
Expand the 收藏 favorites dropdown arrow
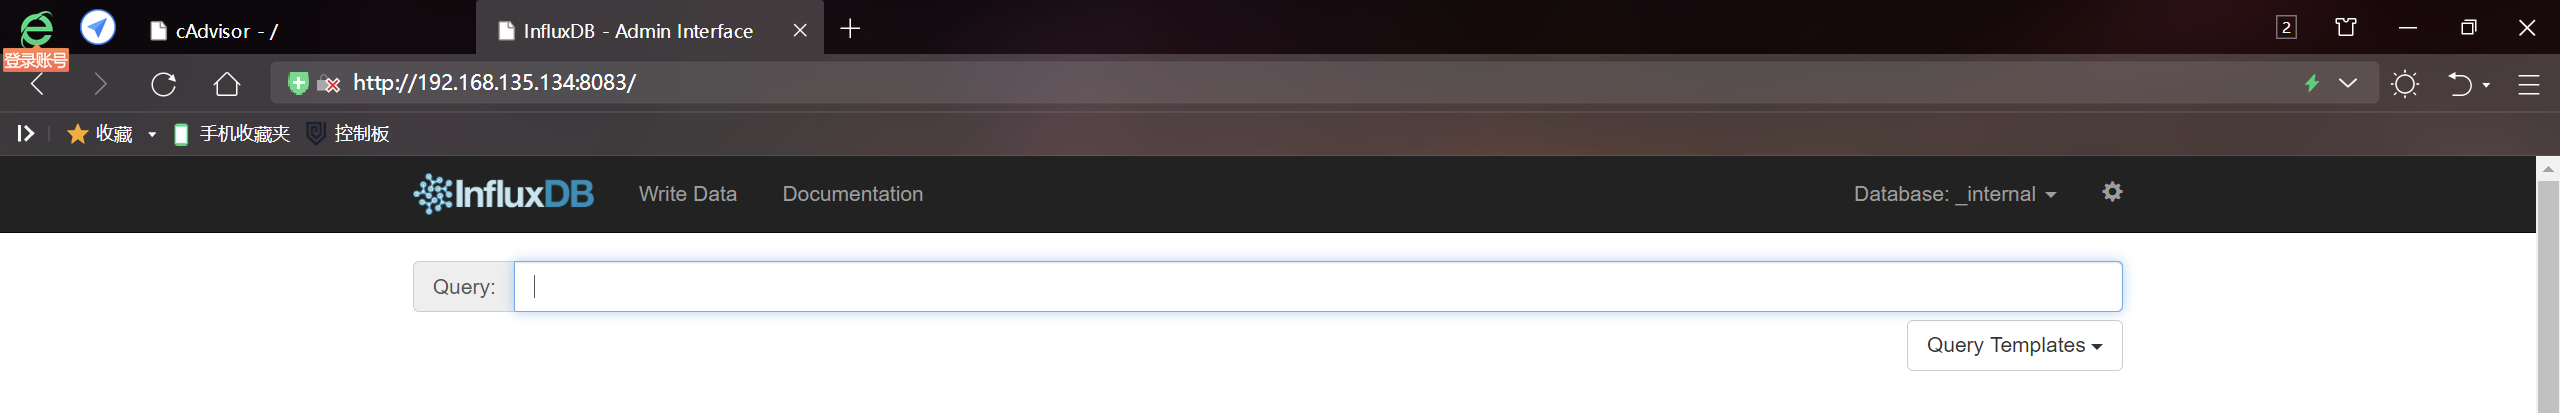(x=152, y=134)
